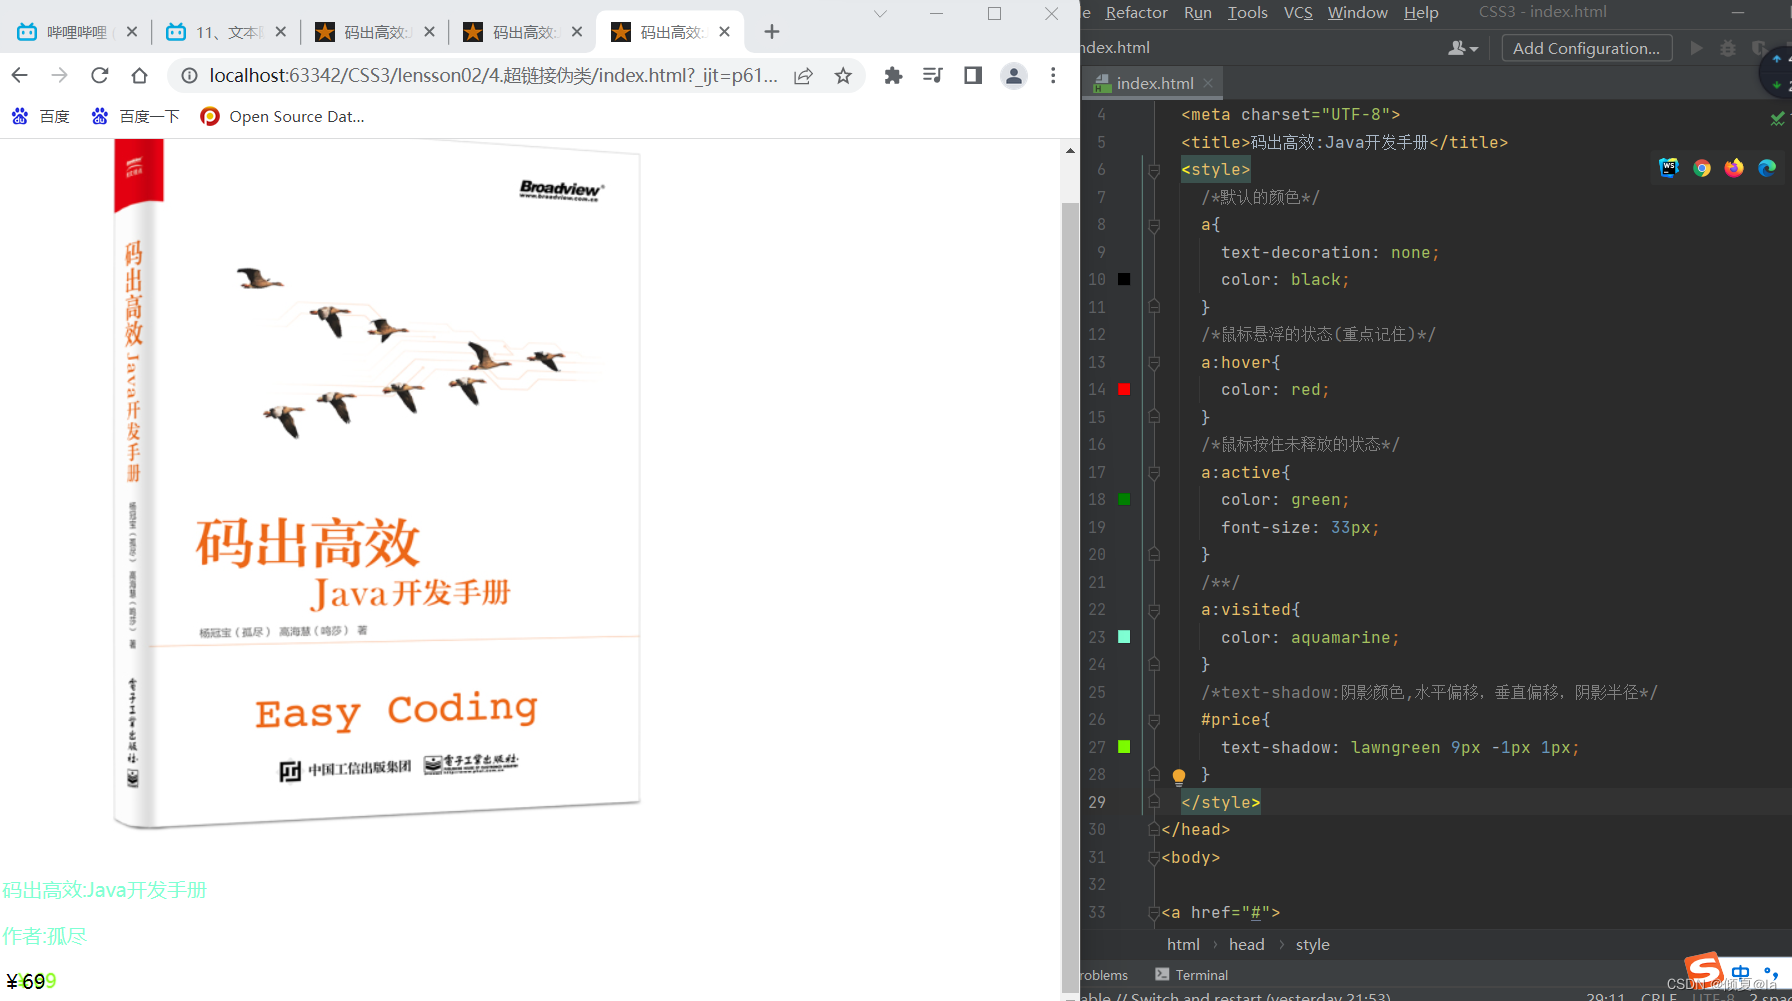
Task: Click the book cover image
Action: (377, 484)
